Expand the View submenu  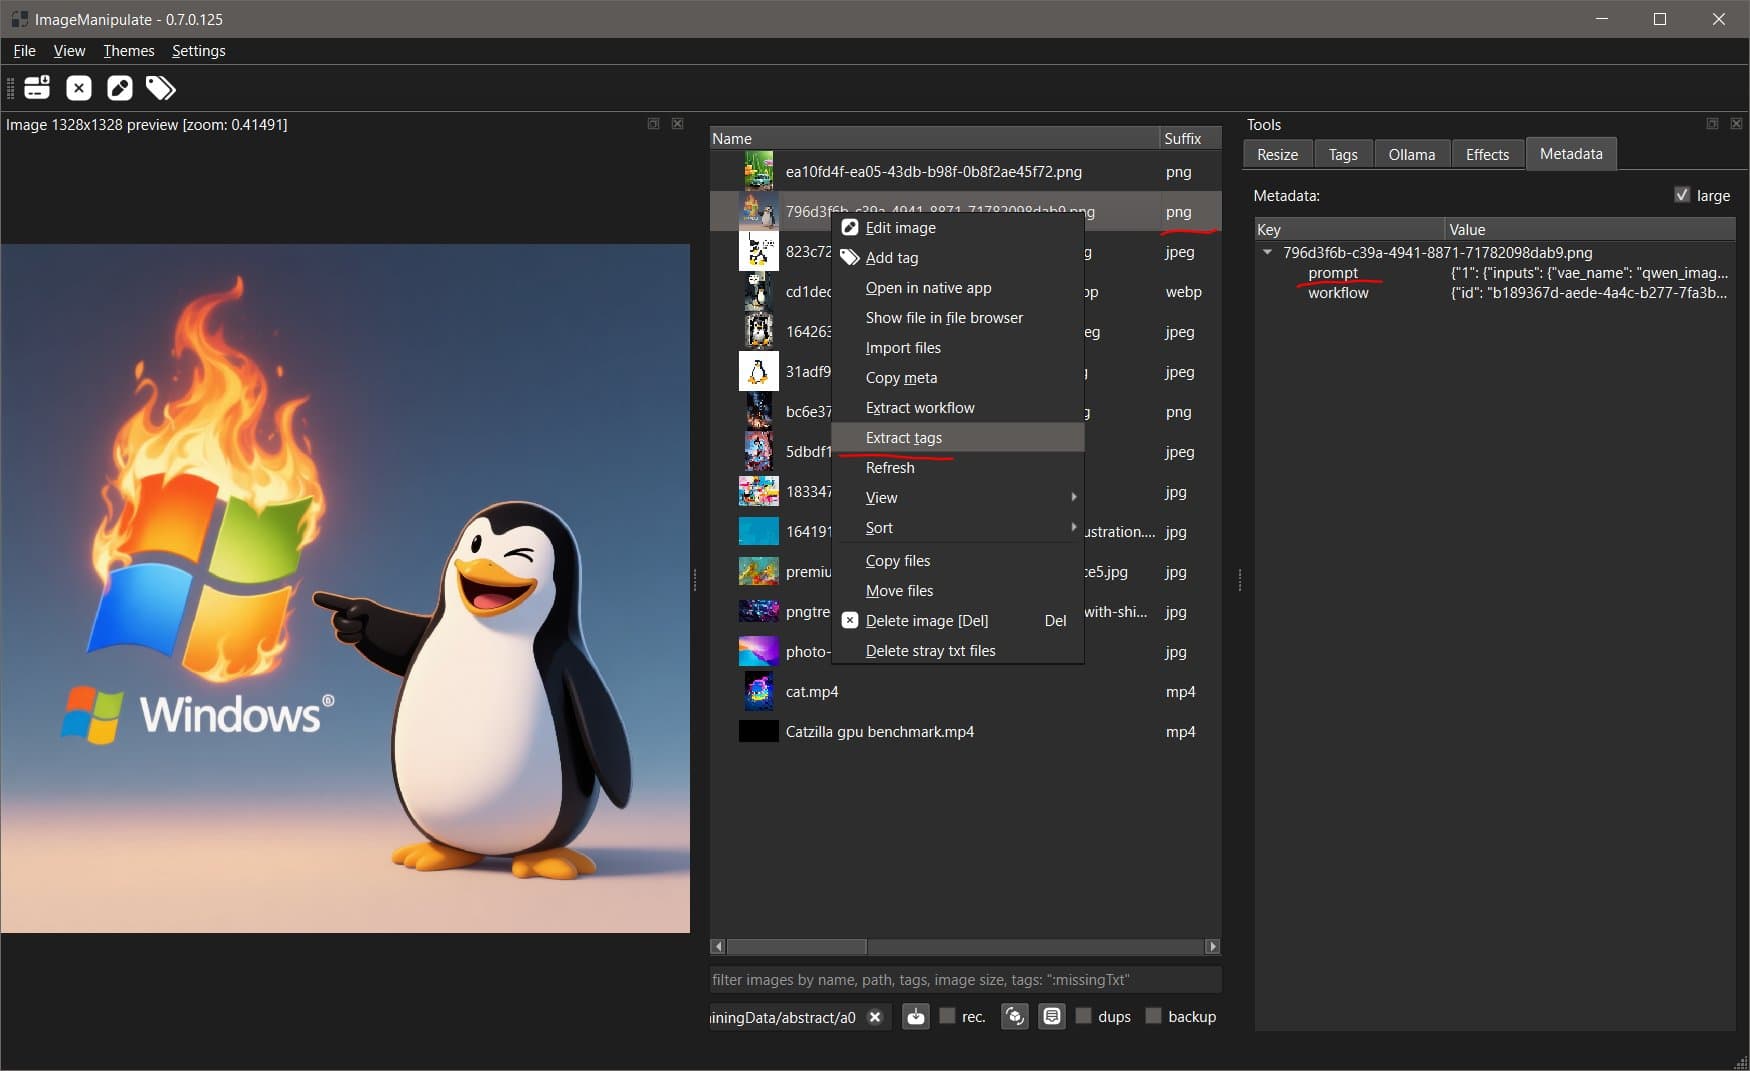click(958, 497)
